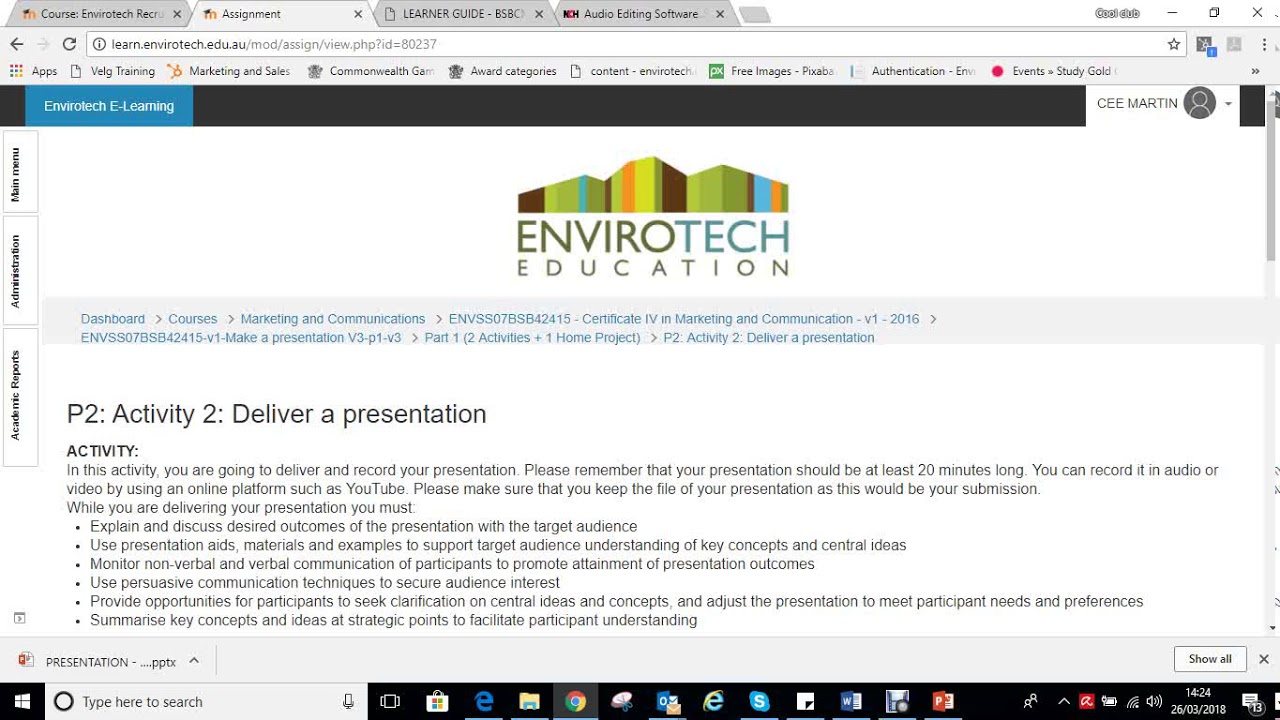The width and height of the screenshot is (1280, 720).
Task: Show all downloads
Action: (x=1210, y=659)
